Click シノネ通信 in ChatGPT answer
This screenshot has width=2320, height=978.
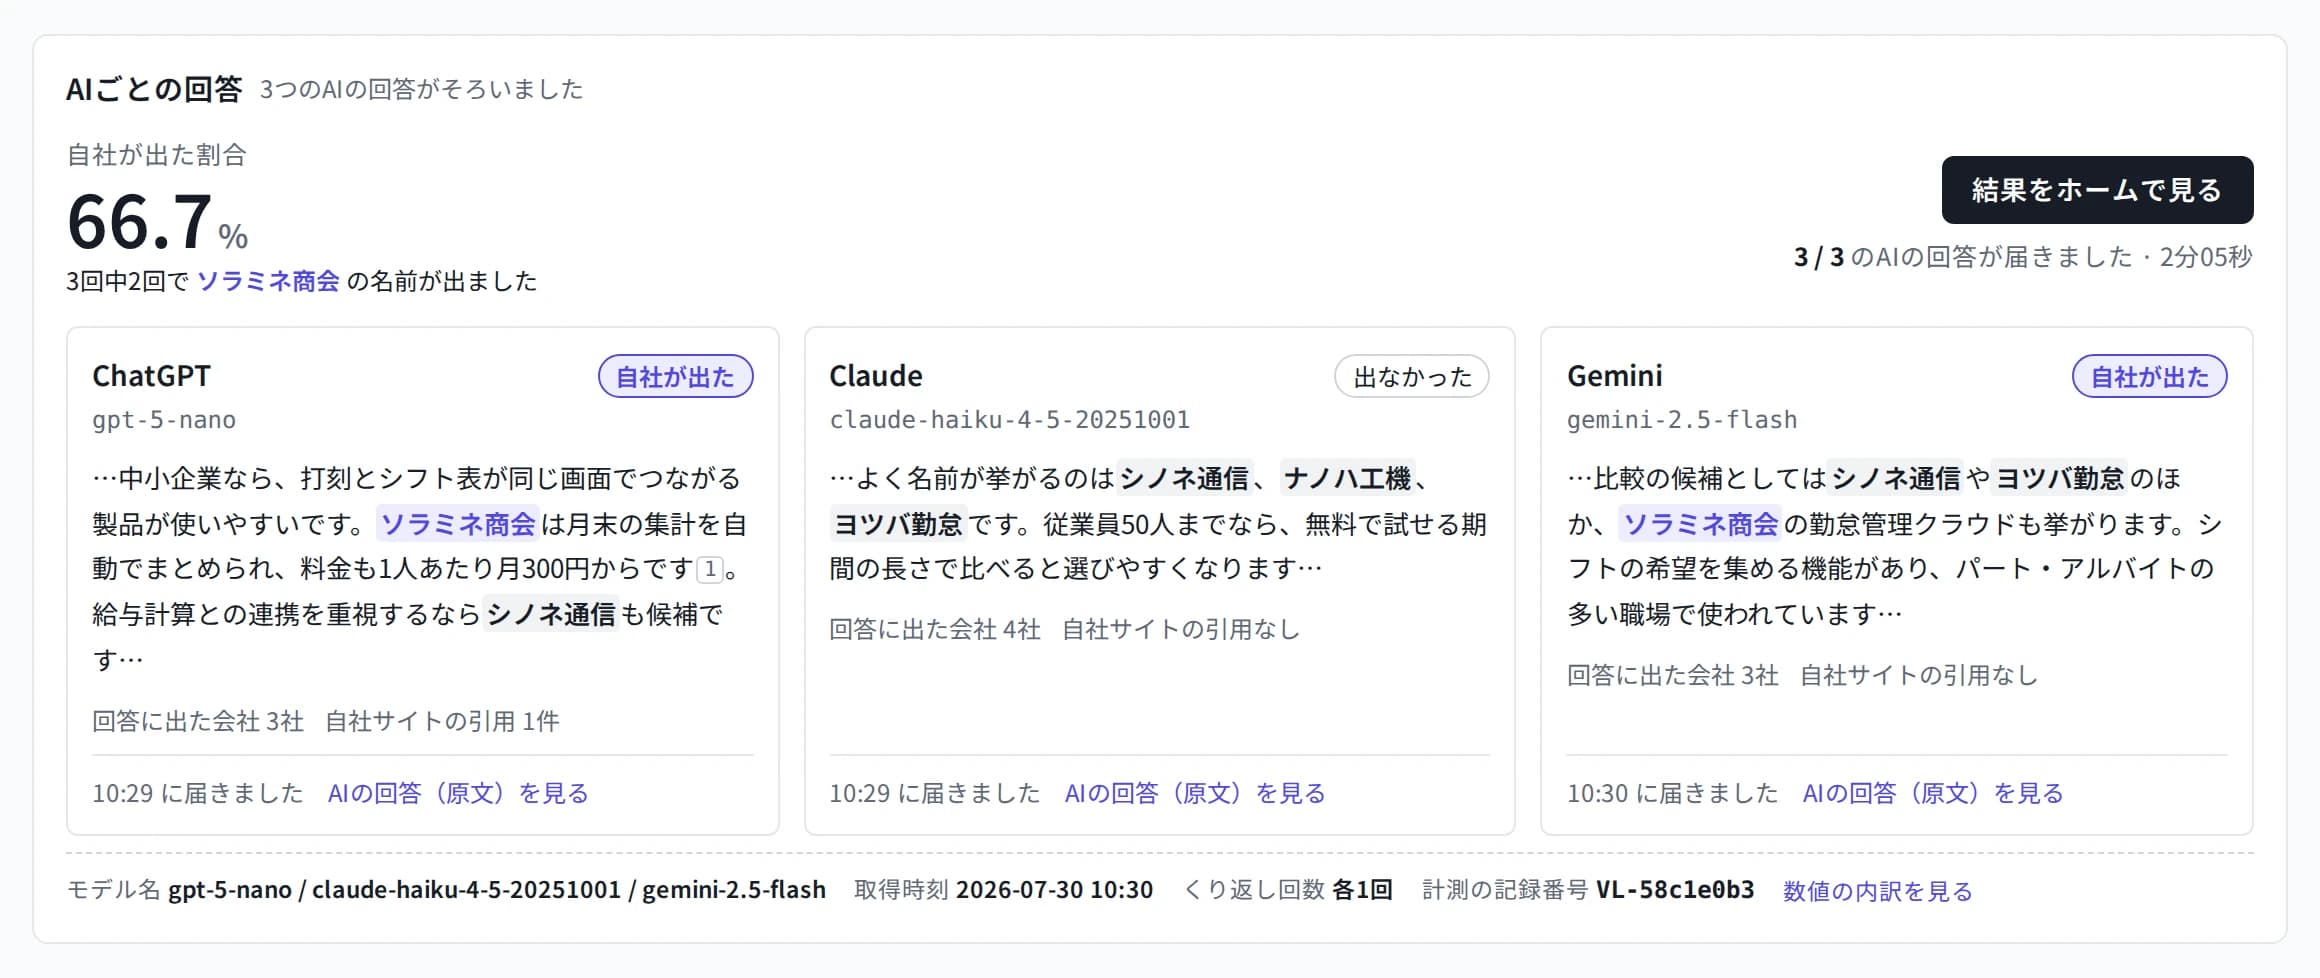(551, 614)
